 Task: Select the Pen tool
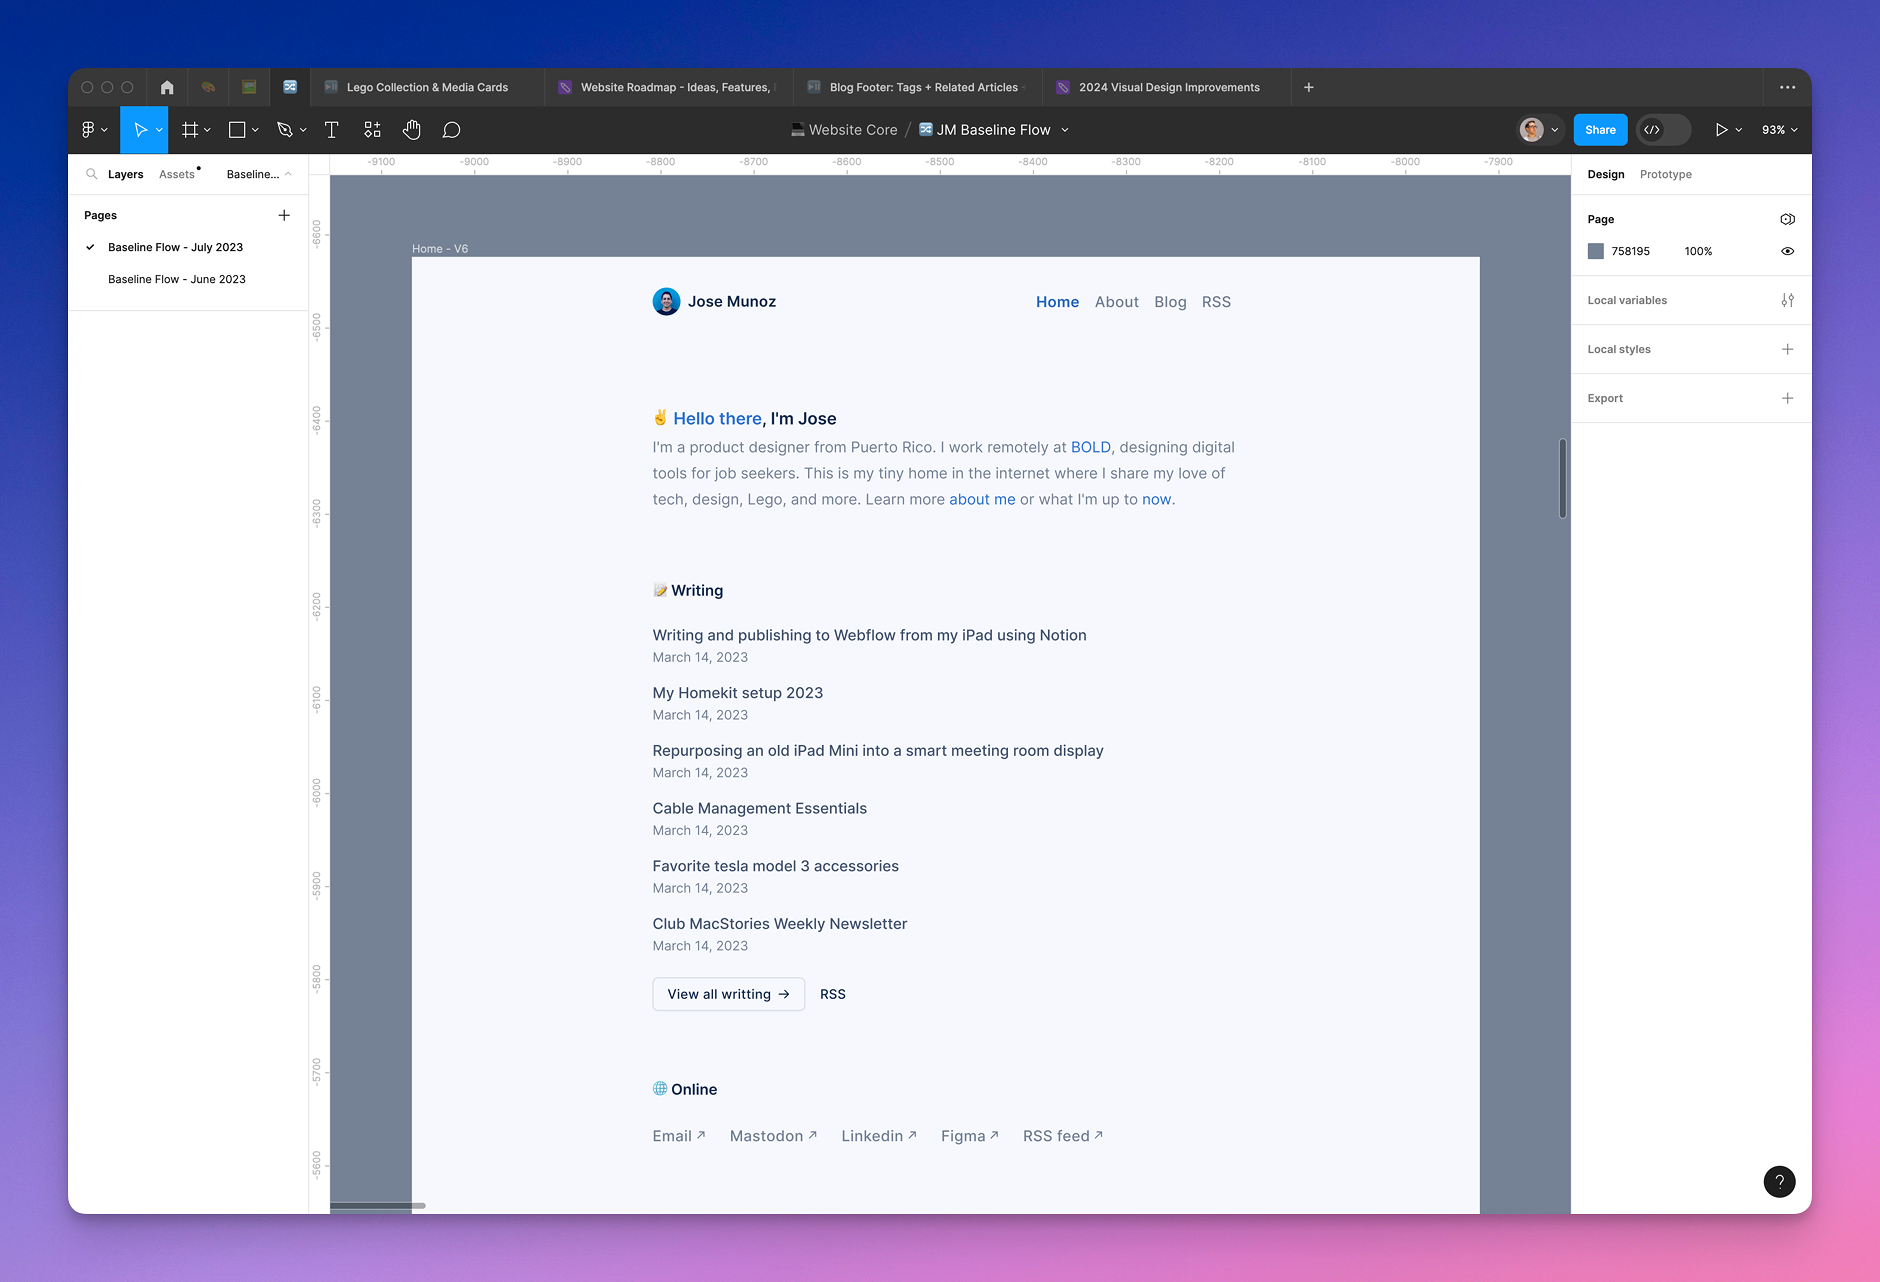pos(285,129)
